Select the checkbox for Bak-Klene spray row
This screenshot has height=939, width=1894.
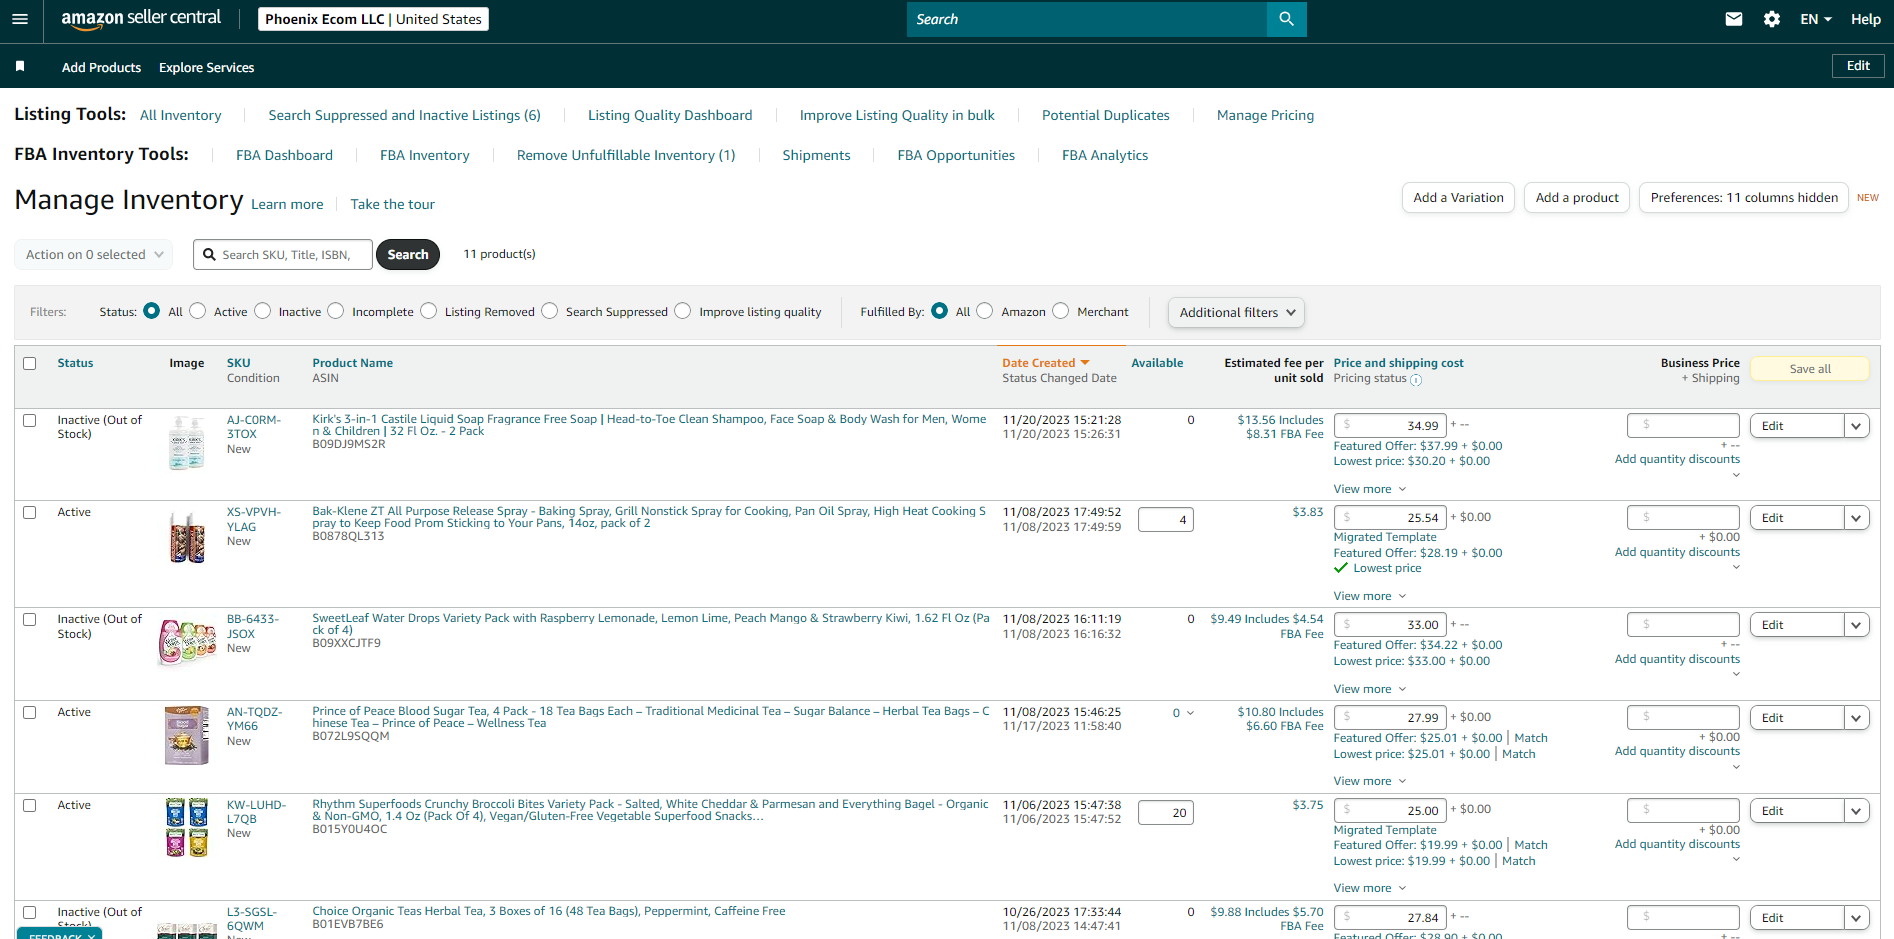[30, 512]
